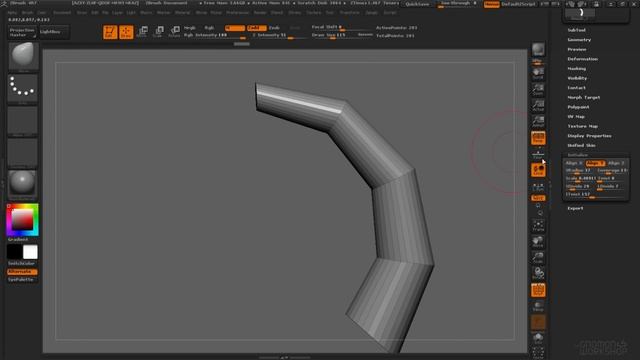Viewport: 640px width, 360px height.
Task: Toggle Solo mode button
Action: pos(538,338)
